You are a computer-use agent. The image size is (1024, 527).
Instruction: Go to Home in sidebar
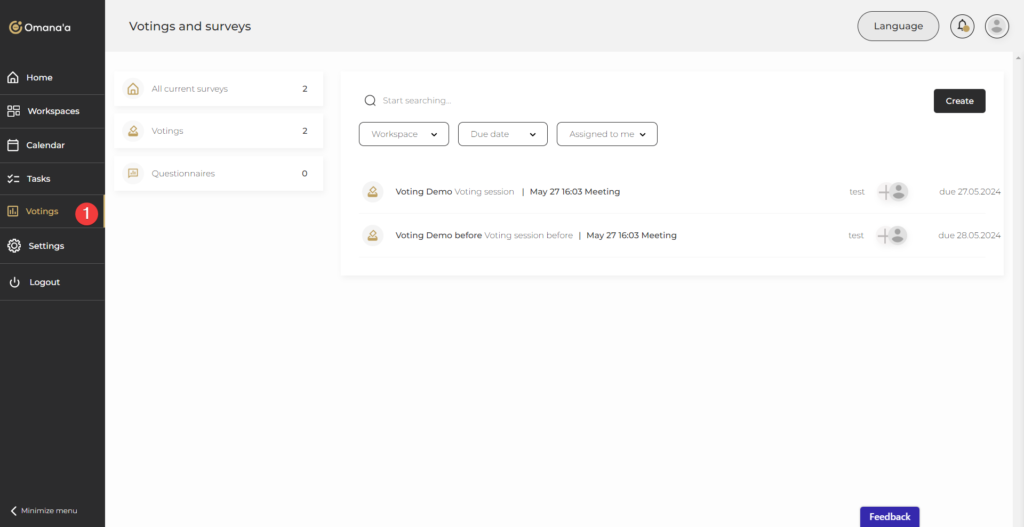(x=40, y=78)
